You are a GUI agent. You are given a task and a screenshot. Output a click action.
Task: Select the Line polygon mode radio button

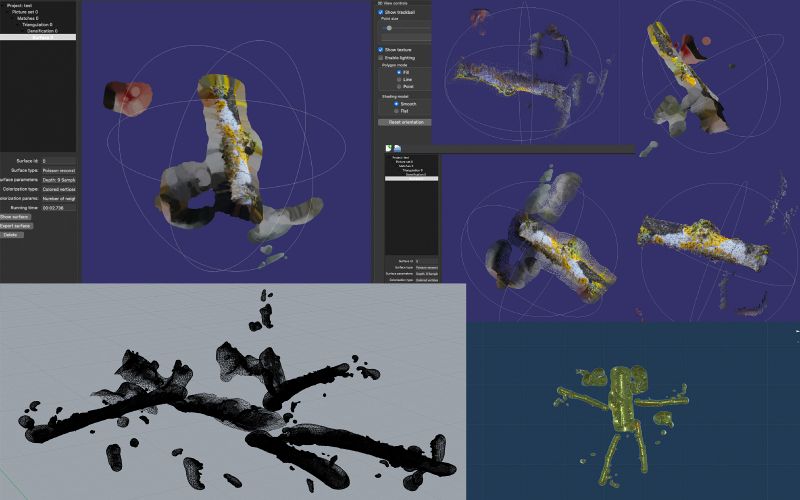[x=399, y=80]
